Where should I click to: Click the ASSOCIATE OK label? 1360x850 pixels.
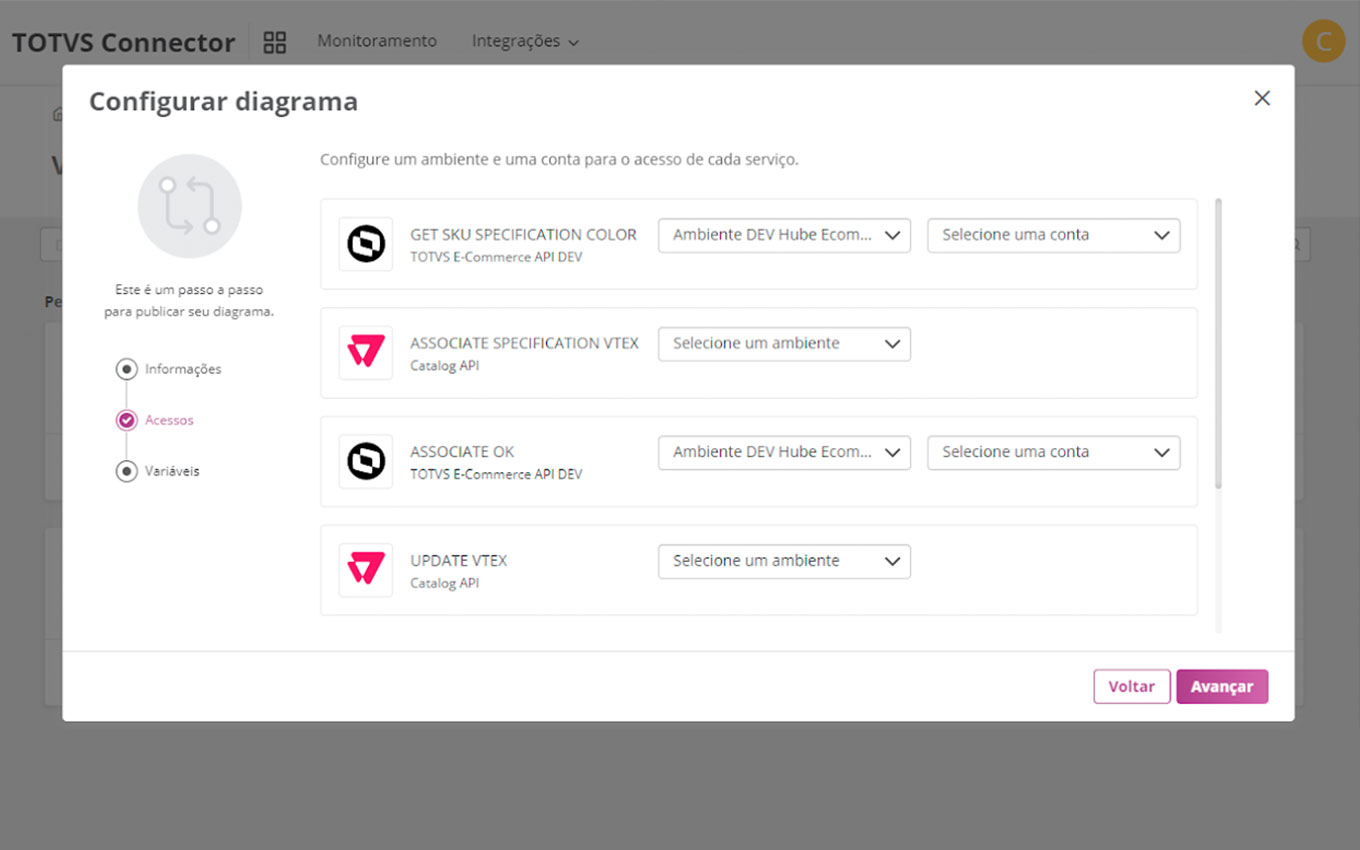click(x=462, y=451)
